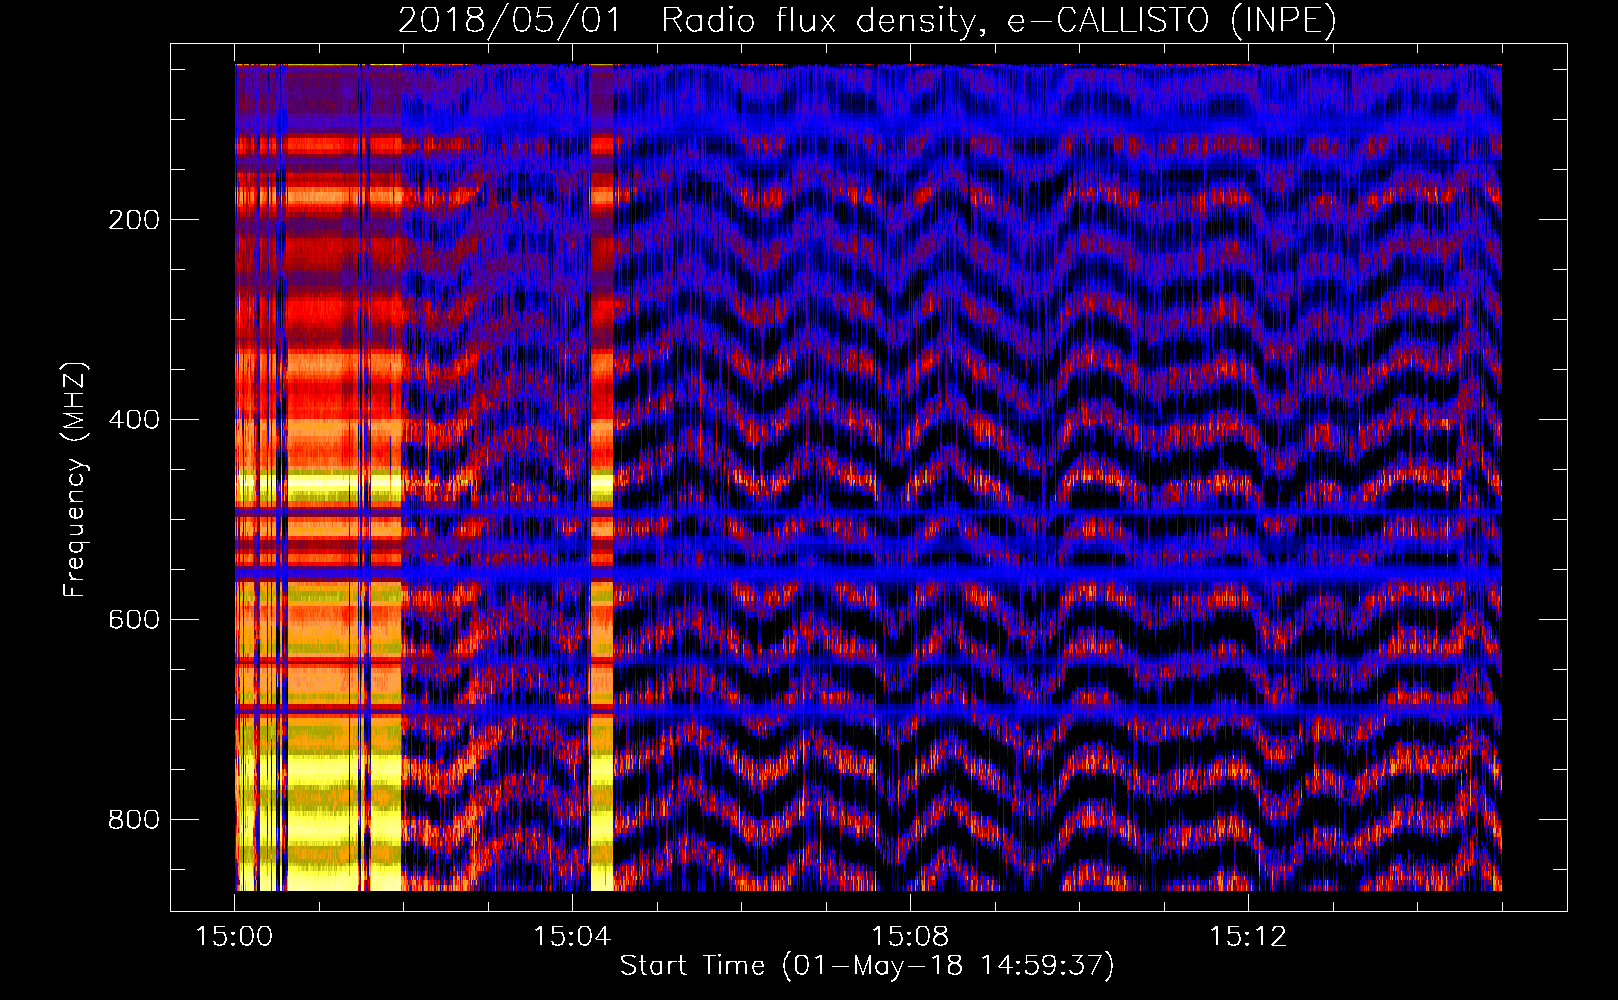This screenshot has height=1000, width=1618.
Task: Click the 15:00 time tick label
Action: coord(234,937)
